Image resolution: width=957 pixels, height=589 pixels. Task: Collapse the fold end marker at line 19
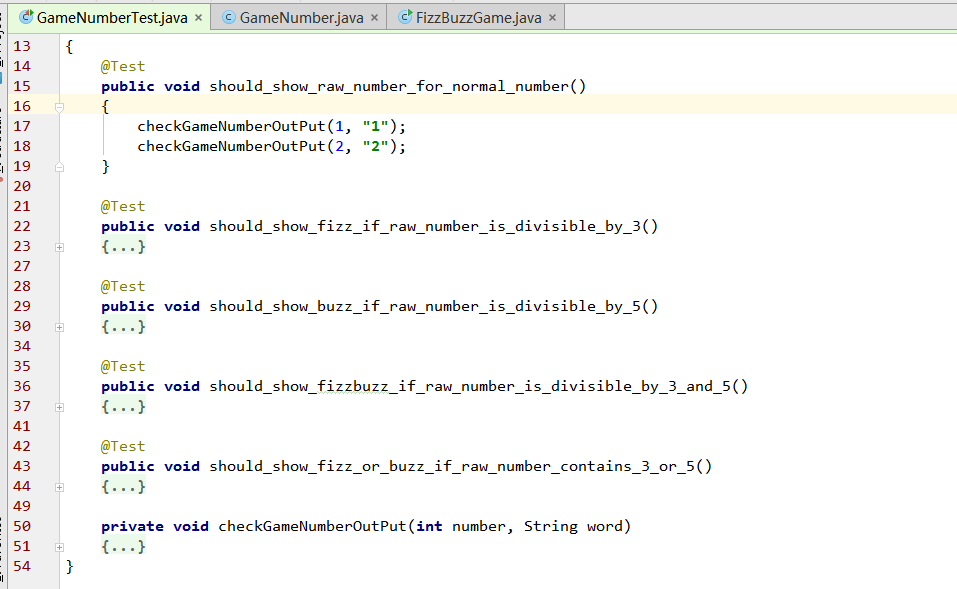point(59,167)
